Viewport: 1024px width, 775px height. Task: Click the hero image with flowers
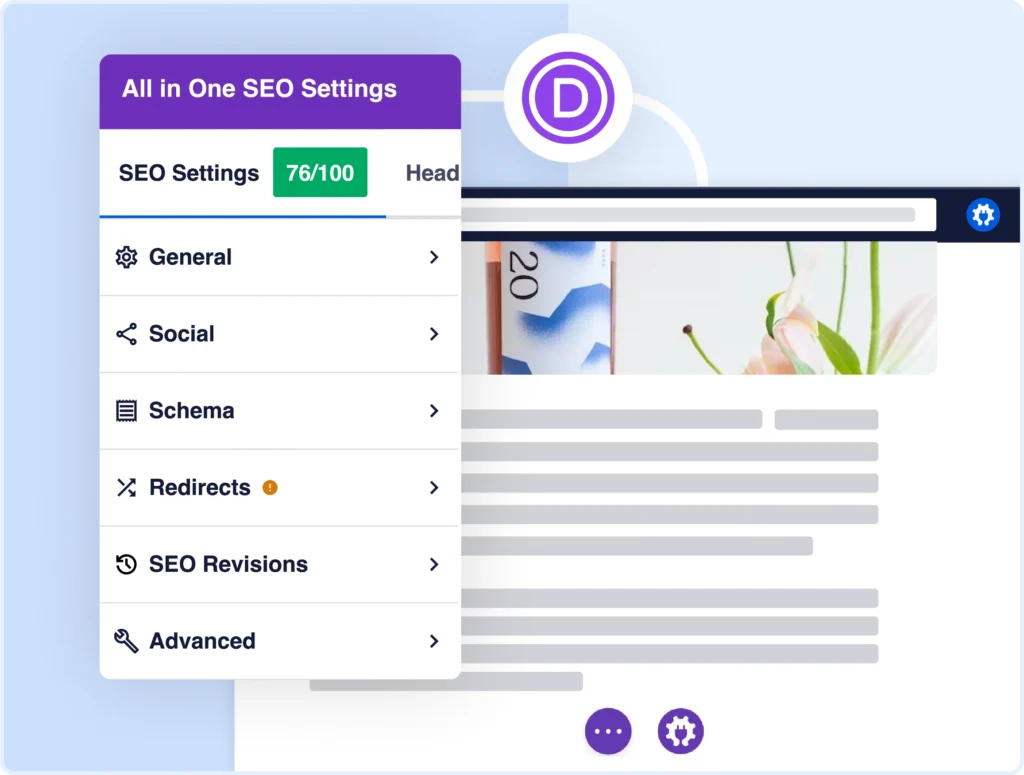pos(699,308)
